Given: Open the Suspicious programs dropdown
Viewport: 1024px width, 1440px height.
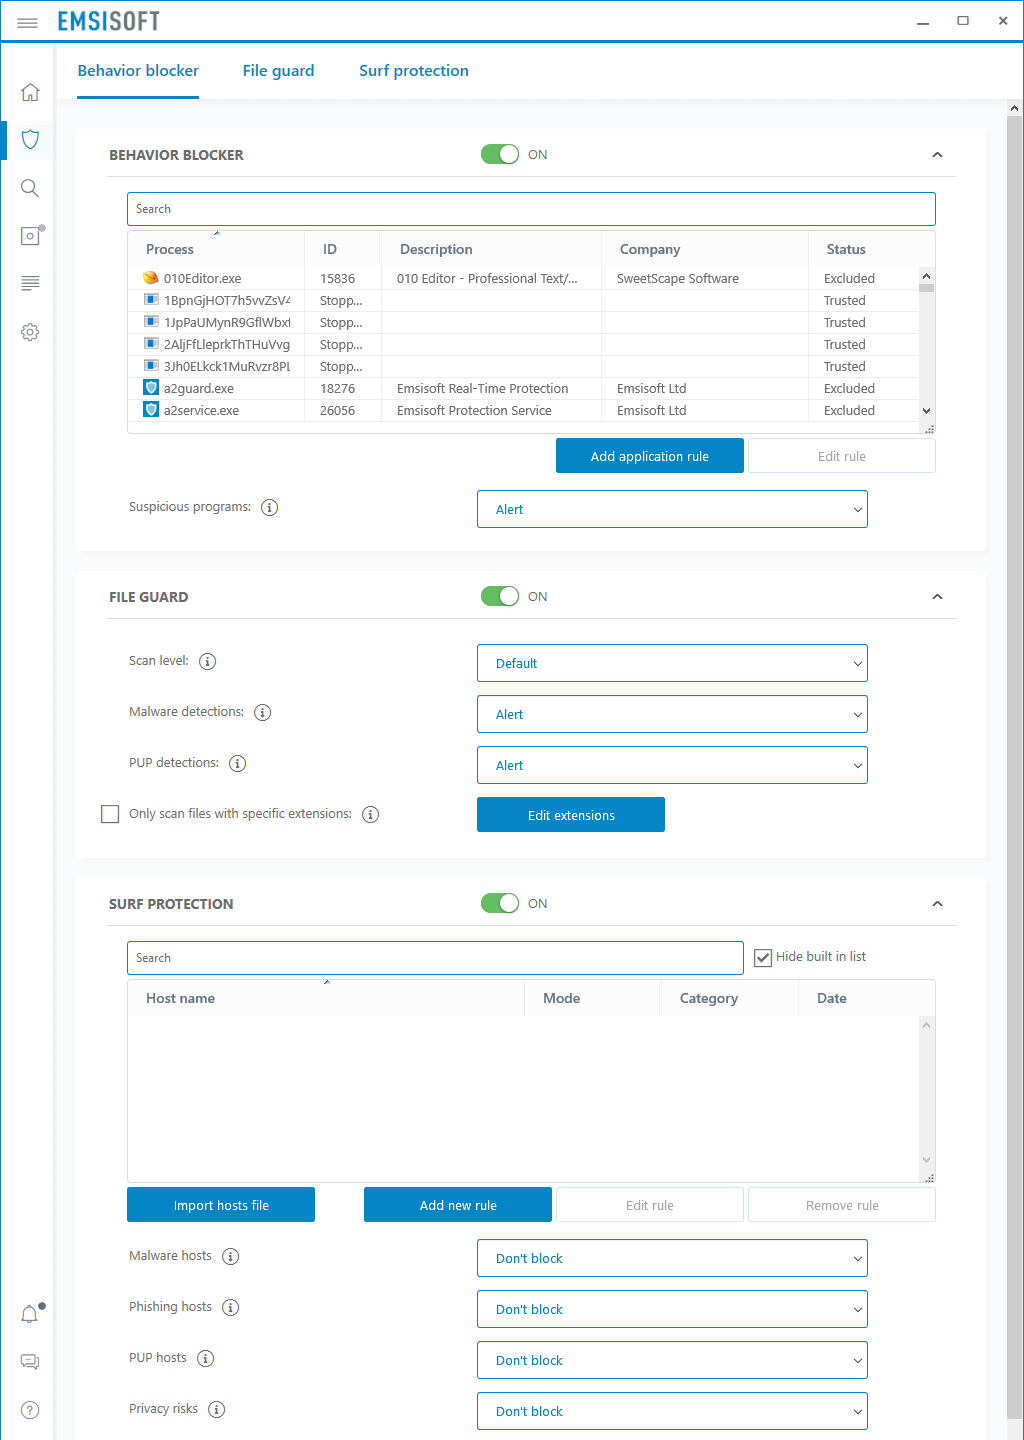Looking at the screenshot, I should (x=672, y=509).
